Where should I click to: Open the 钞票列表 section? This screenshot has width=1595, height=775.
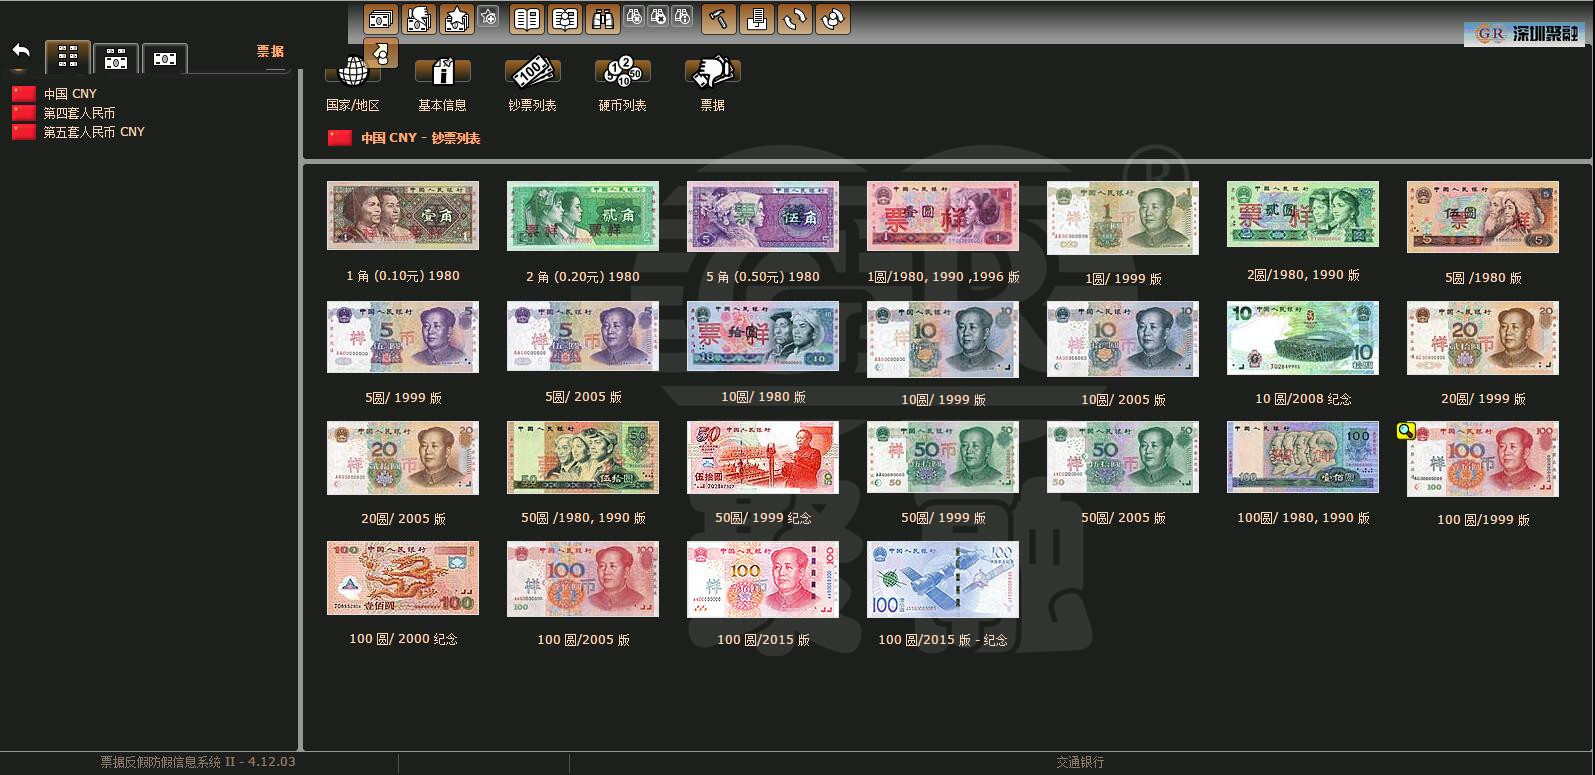[532, 84]
